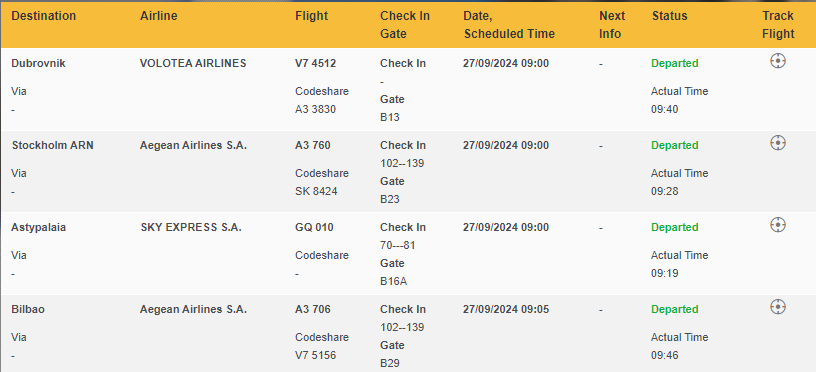Select the Destination column header

point(44,16)
